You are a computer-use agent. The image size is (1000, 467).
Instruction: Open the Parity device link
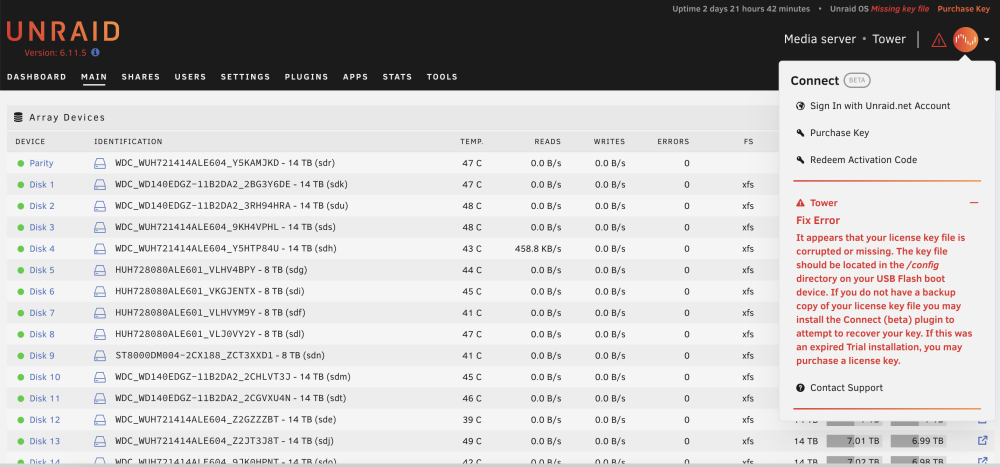41,163
